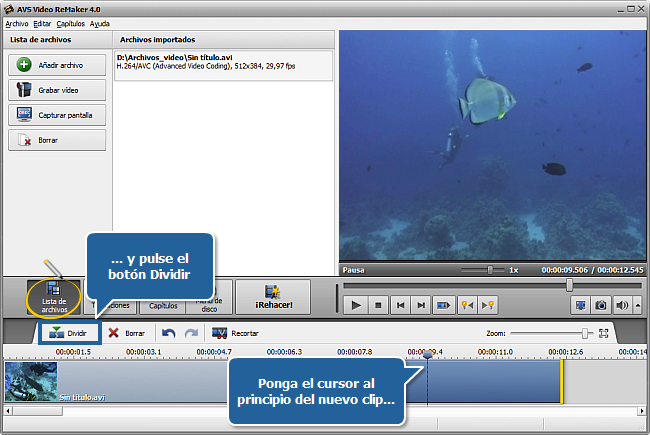The width and height of the screenshot is (650, 435).
Task: Take a snapshot with the camera icon
Action: point(601,305)
